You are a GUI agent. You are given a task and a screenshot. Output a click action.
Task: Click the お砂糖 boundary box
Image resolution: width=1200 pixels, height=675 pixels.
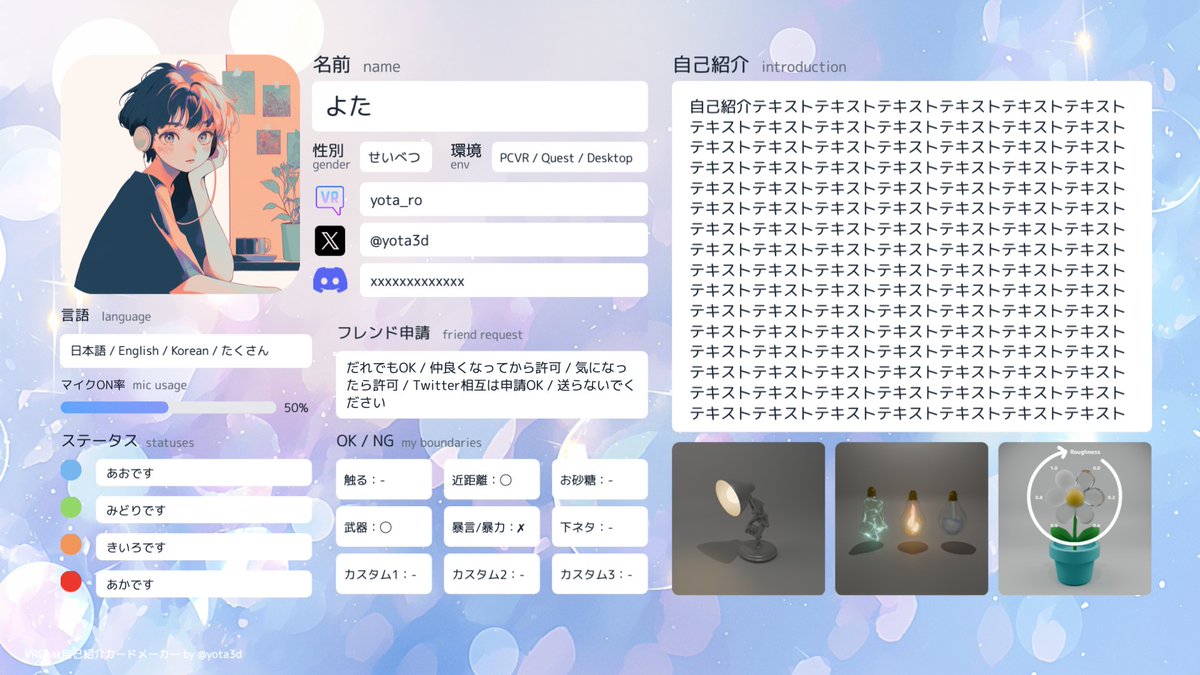(600, 480)
